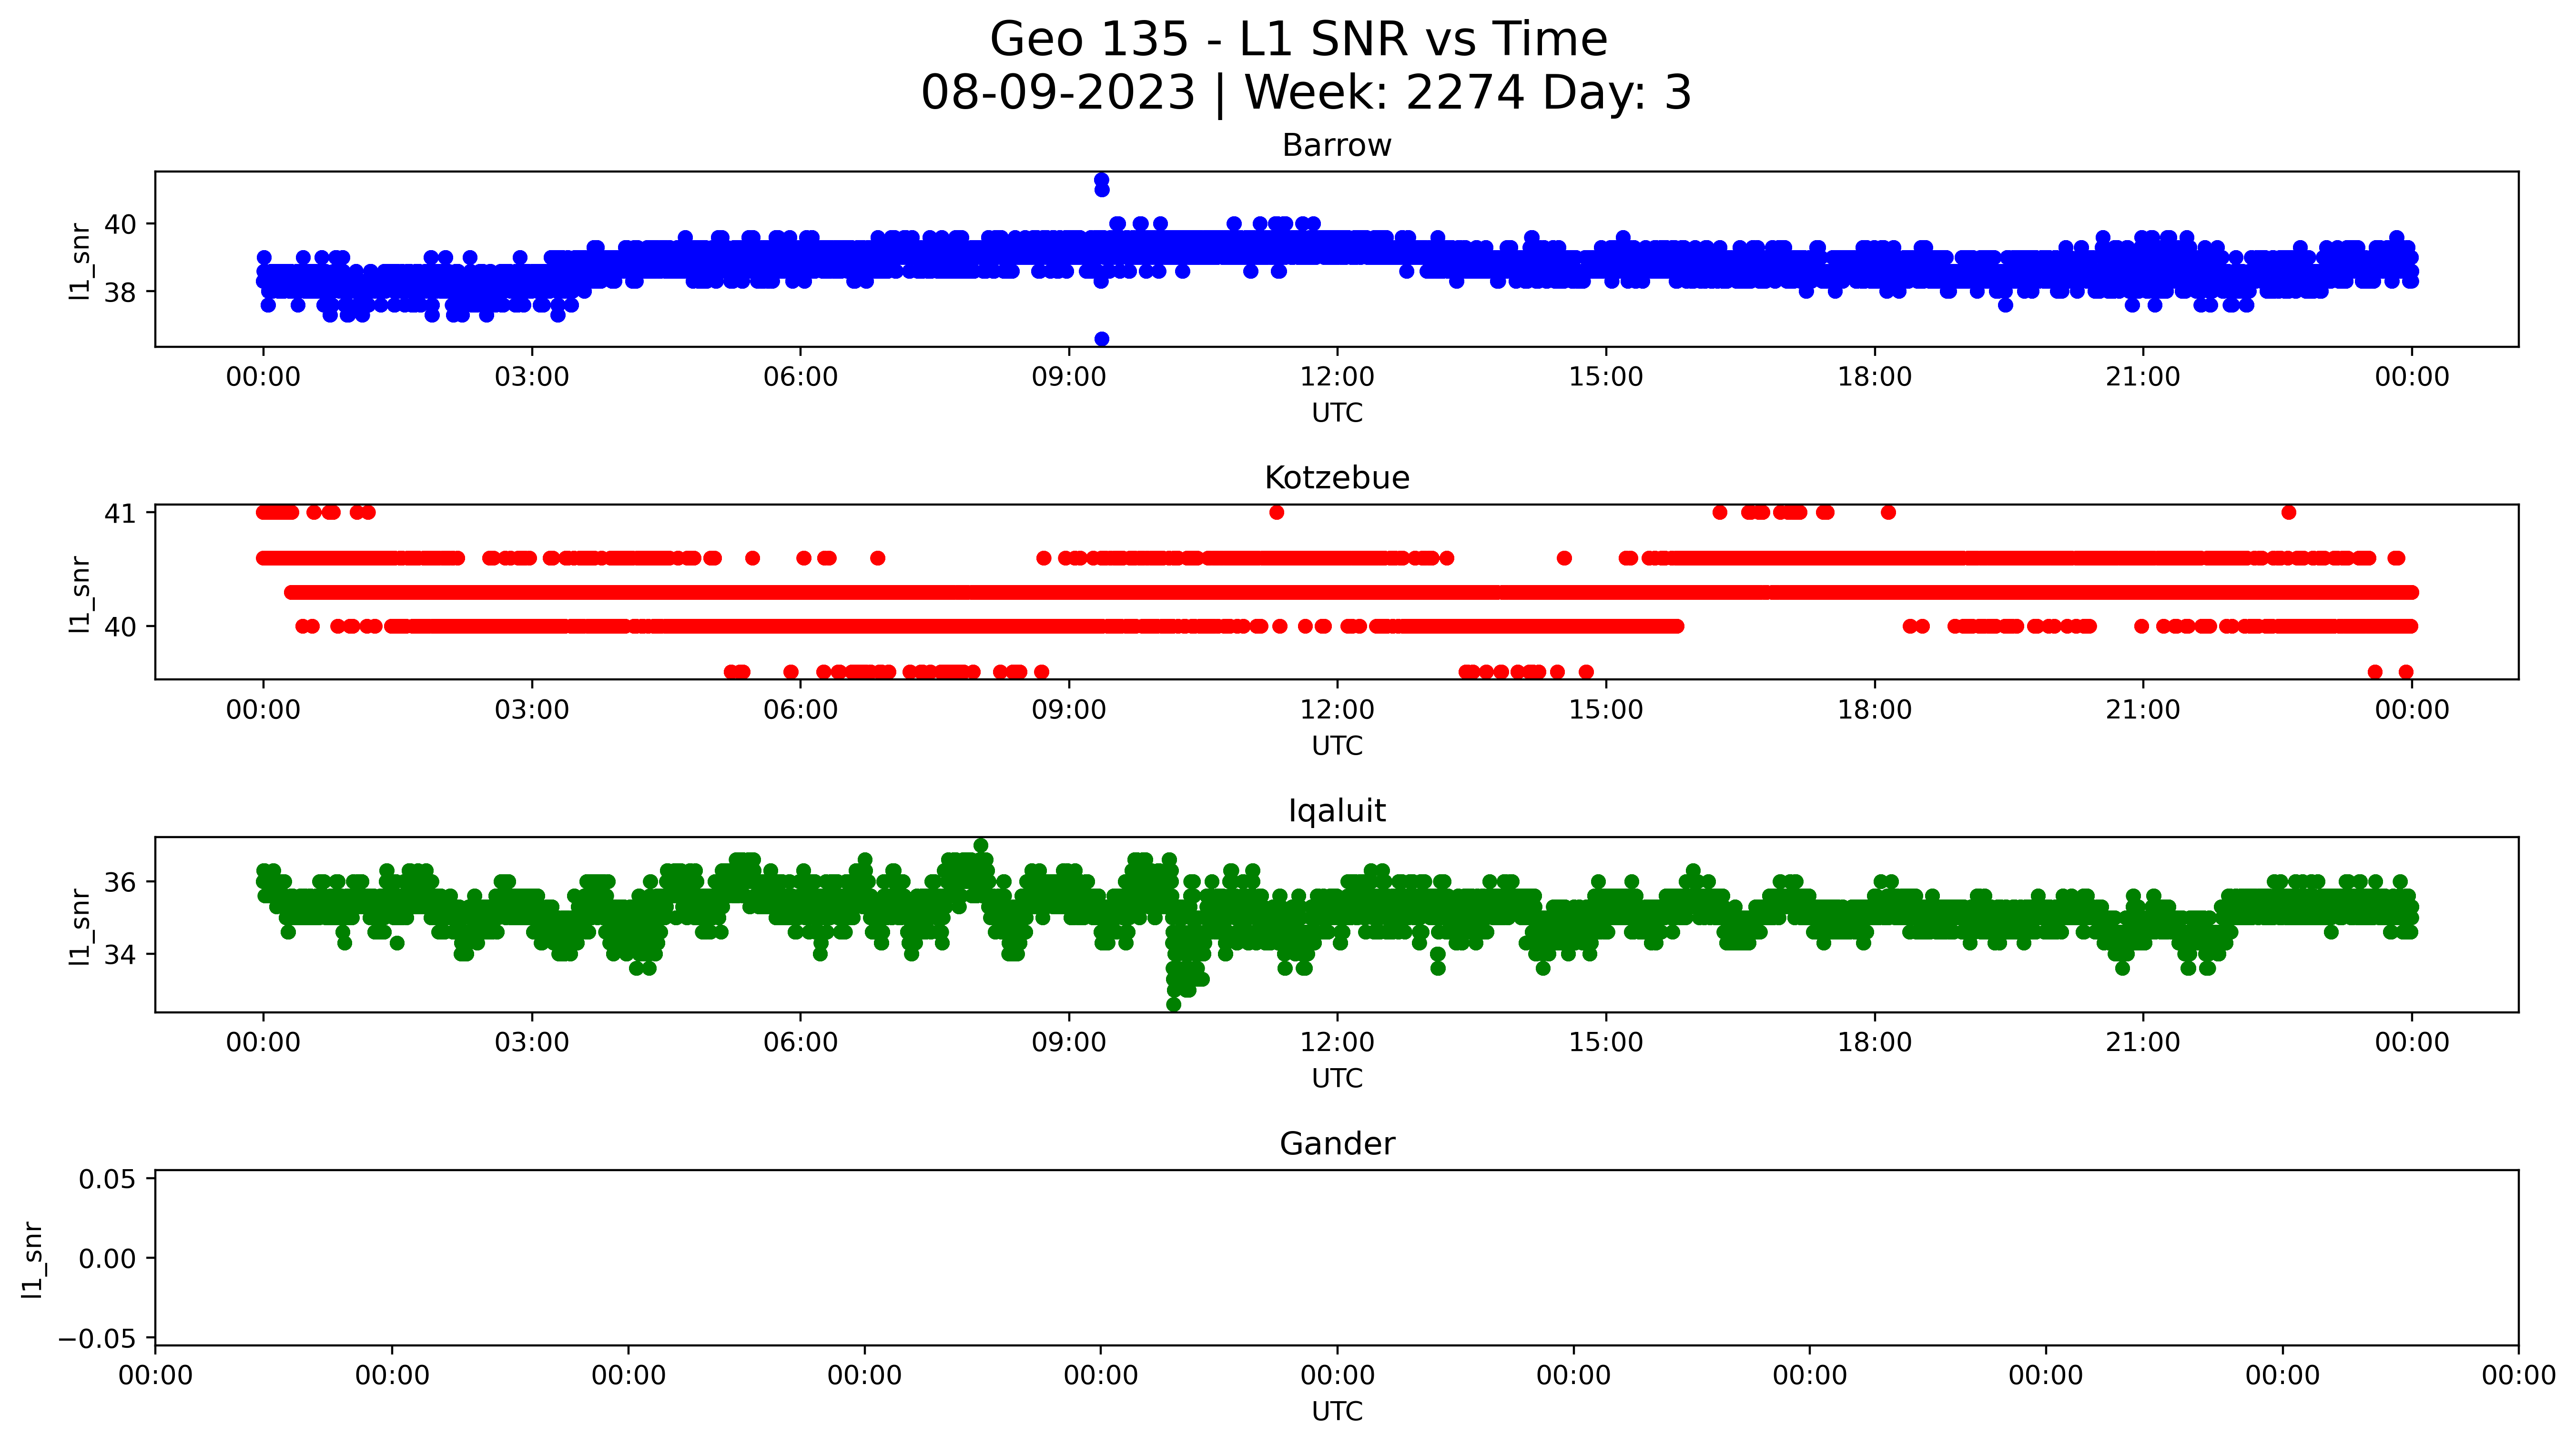
Task: Click '21:00' tick under Kotzebue plot
Action: (2143, 711)
